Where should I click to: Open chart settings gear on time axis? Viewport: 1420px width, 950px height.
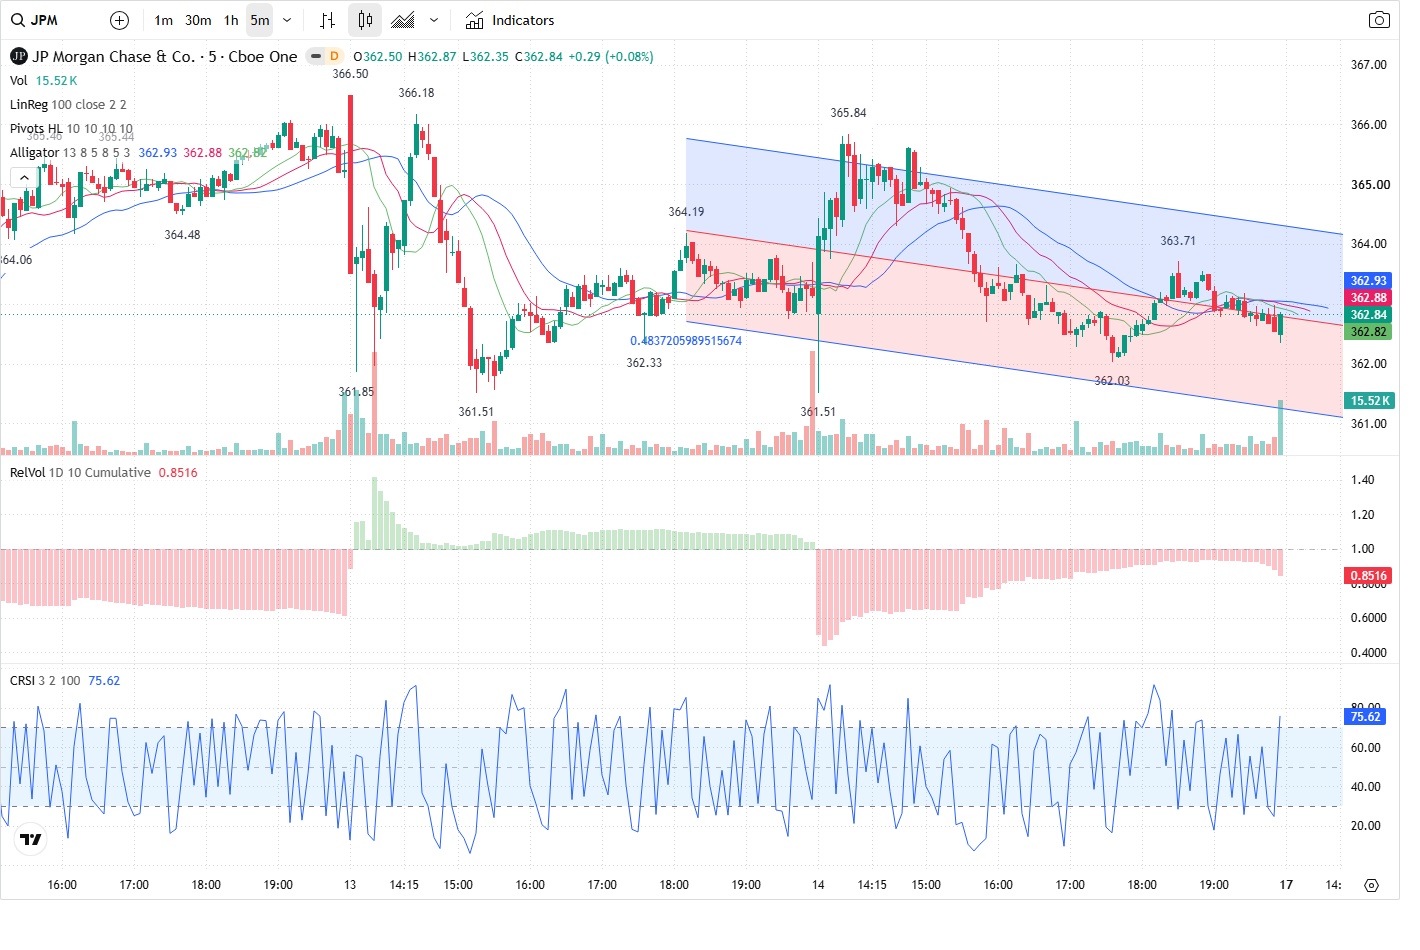click(x=1371, y=885)
